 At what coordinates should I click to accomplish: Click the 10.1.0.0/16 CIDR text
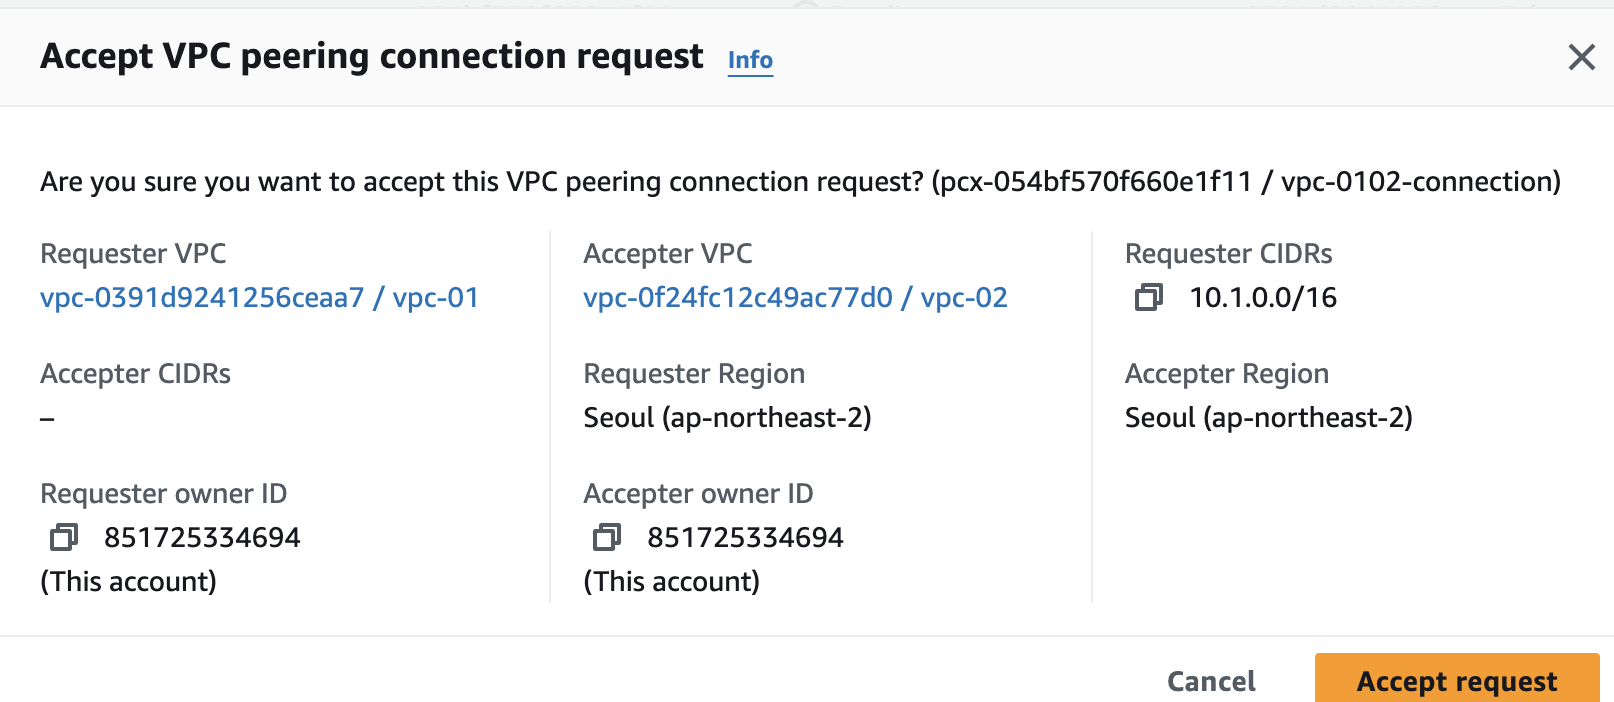[1263, 297]
